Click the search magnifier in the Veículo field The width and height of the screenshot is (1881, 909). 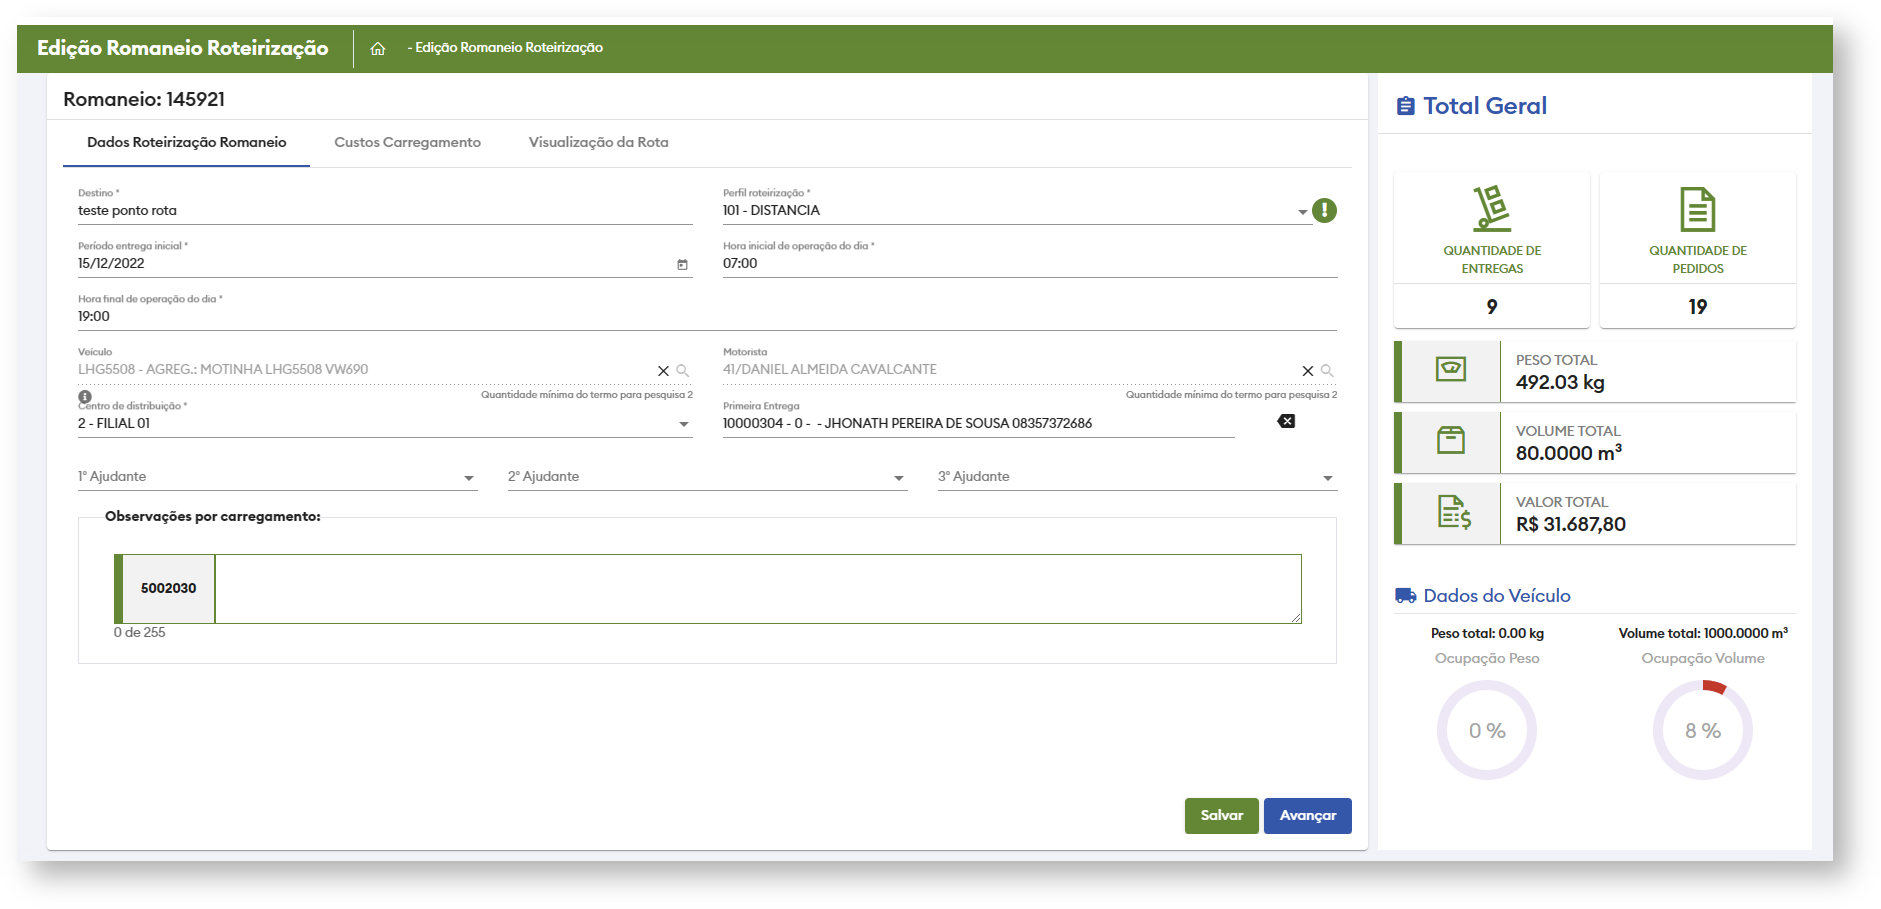[683, 371]
